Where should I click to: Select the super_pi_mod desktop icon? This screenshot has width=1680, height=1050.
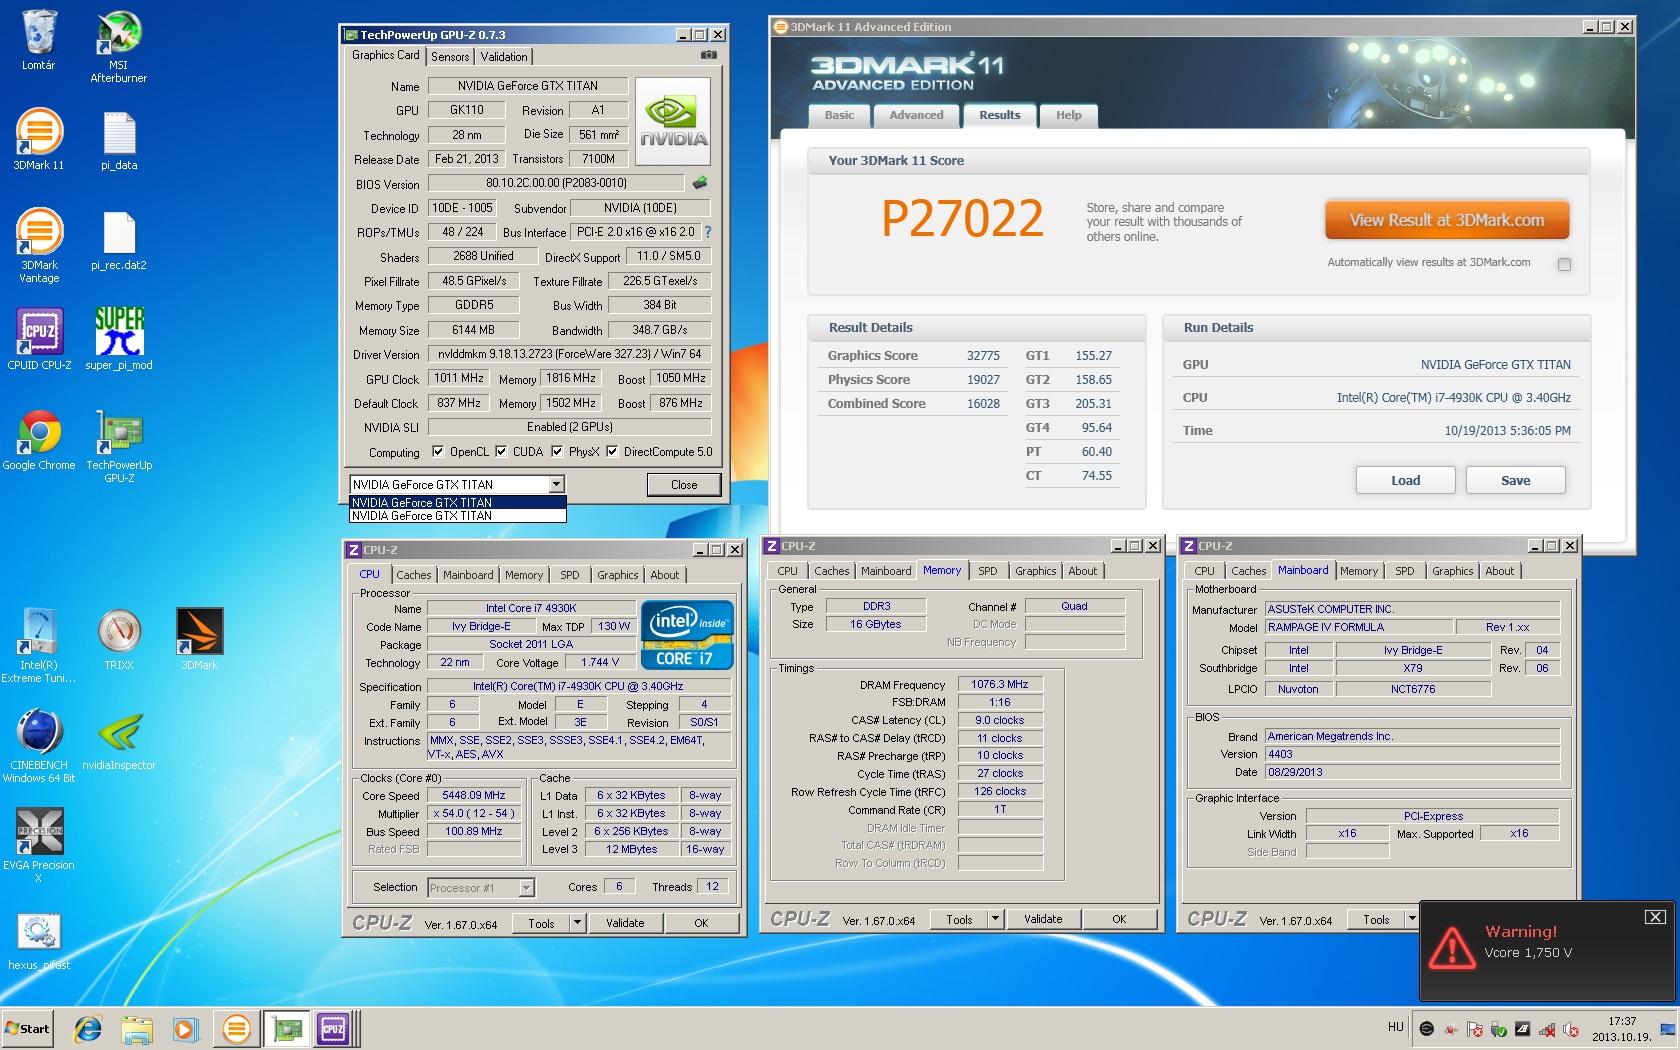point(119,340)
